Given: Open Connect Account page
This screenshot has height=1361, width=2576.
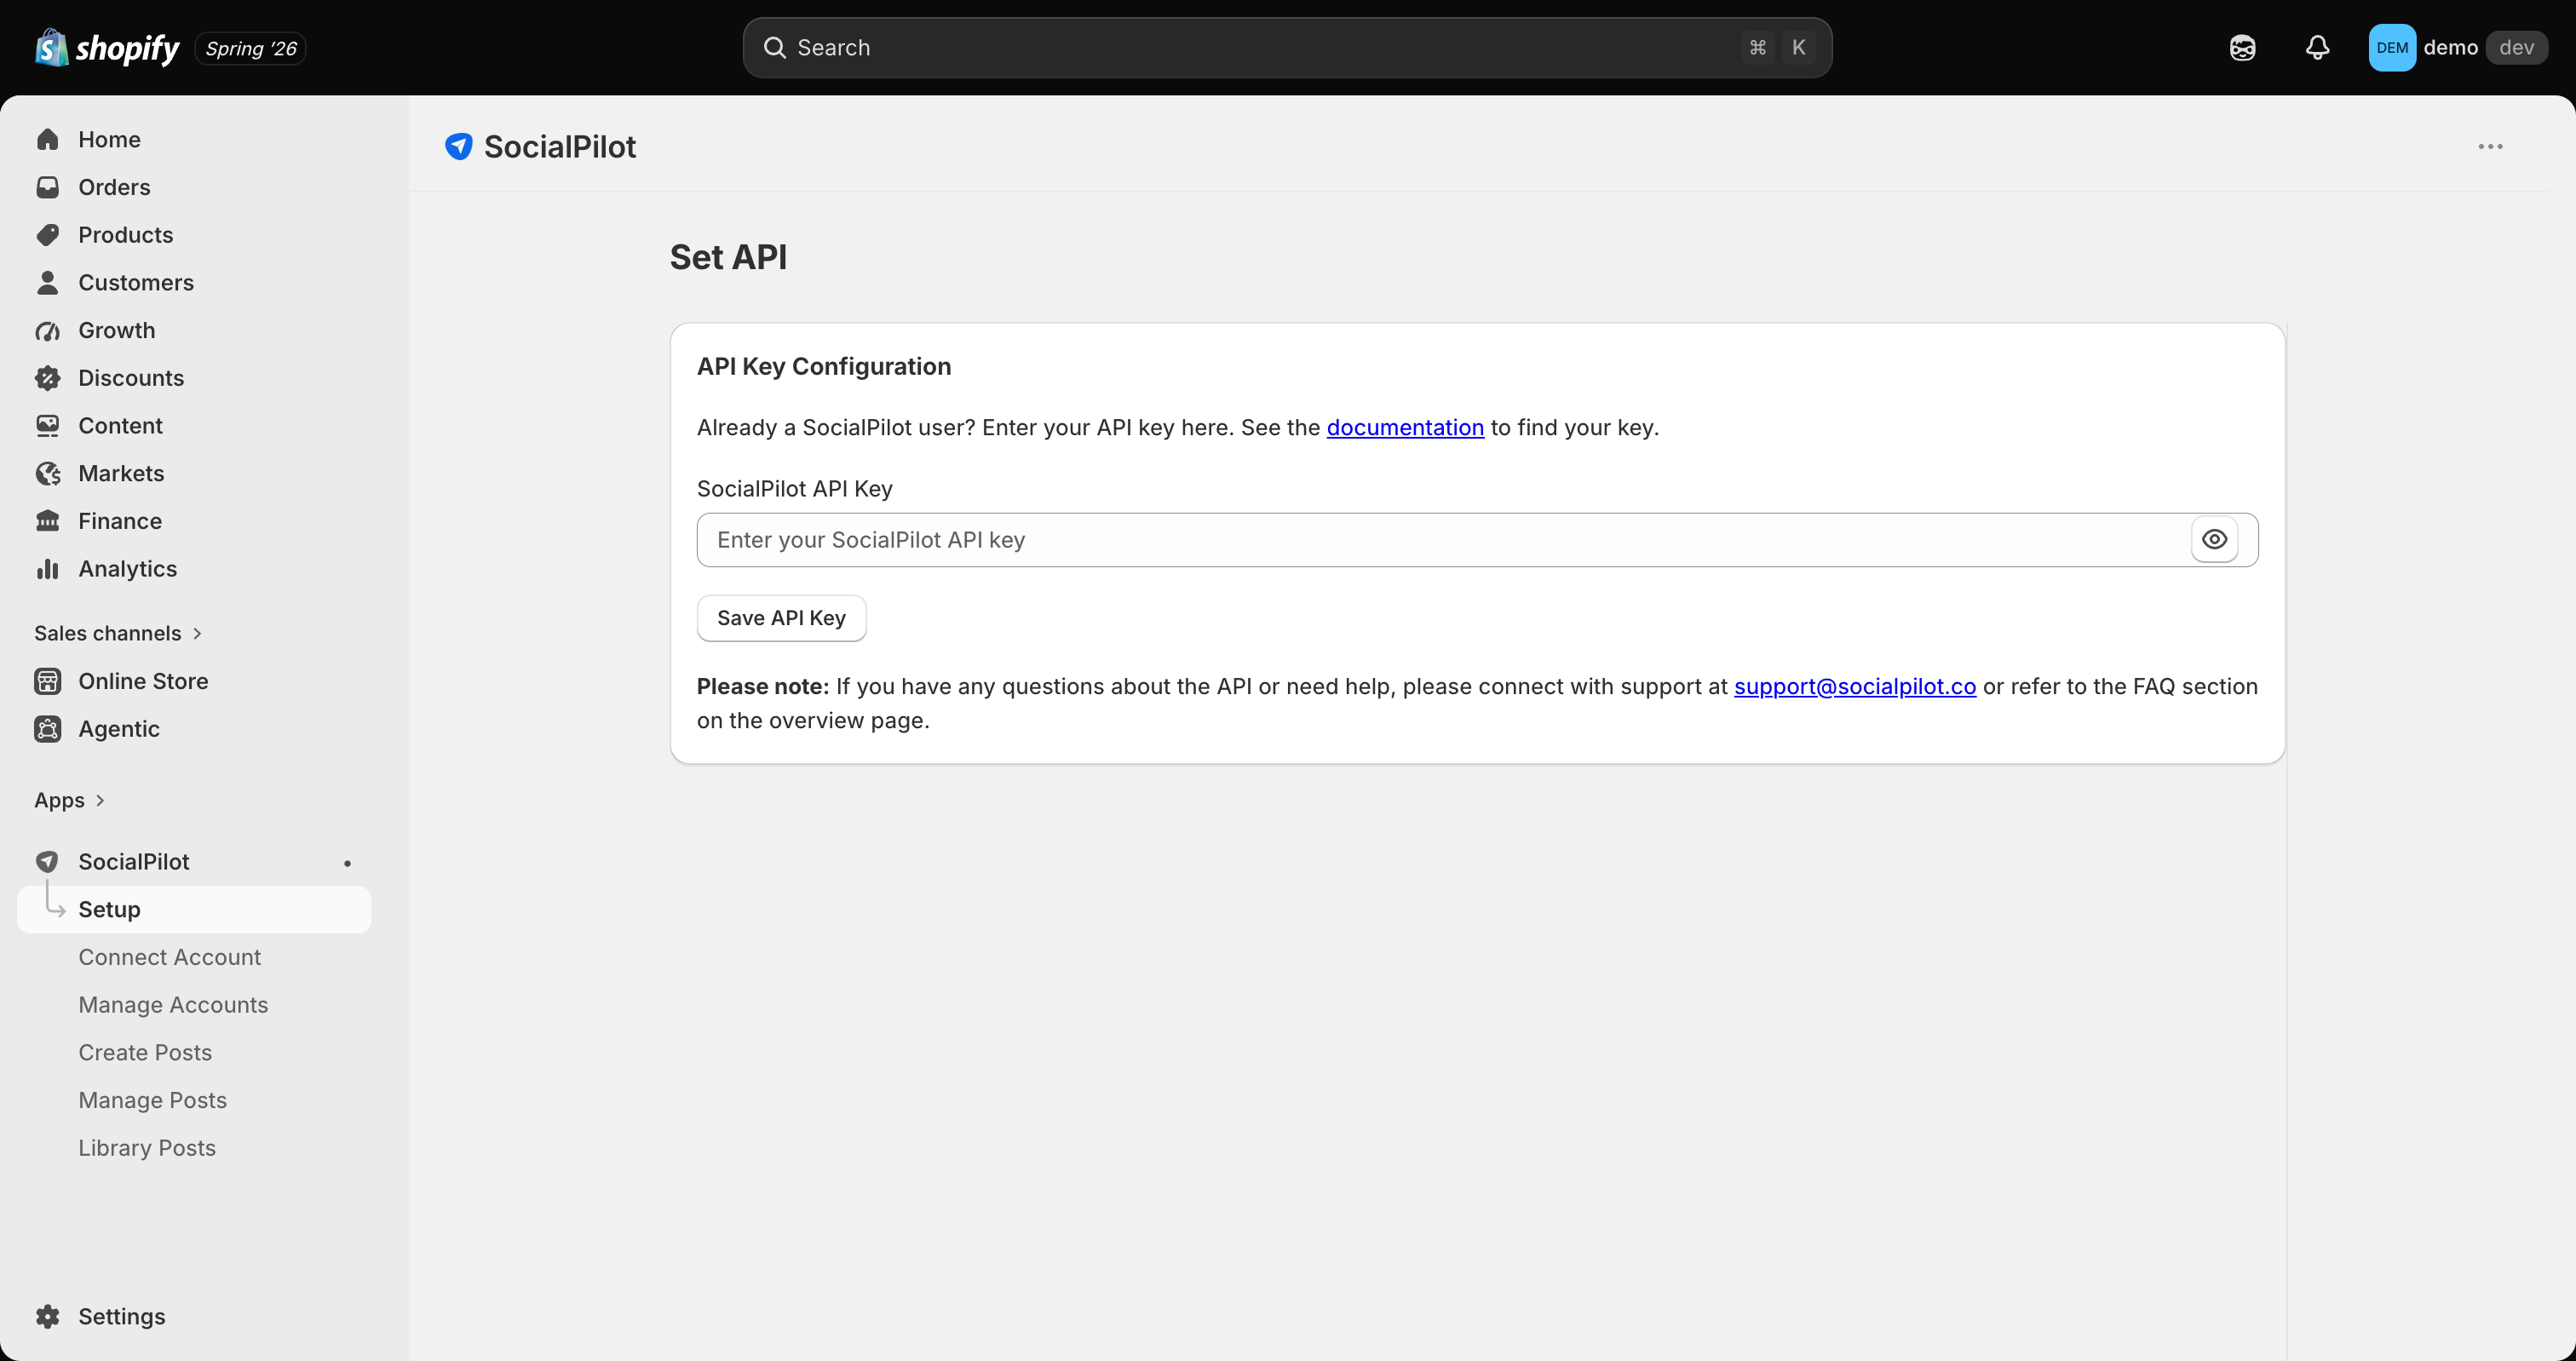Looking at the screenshot, I should [x=169, y=957].
